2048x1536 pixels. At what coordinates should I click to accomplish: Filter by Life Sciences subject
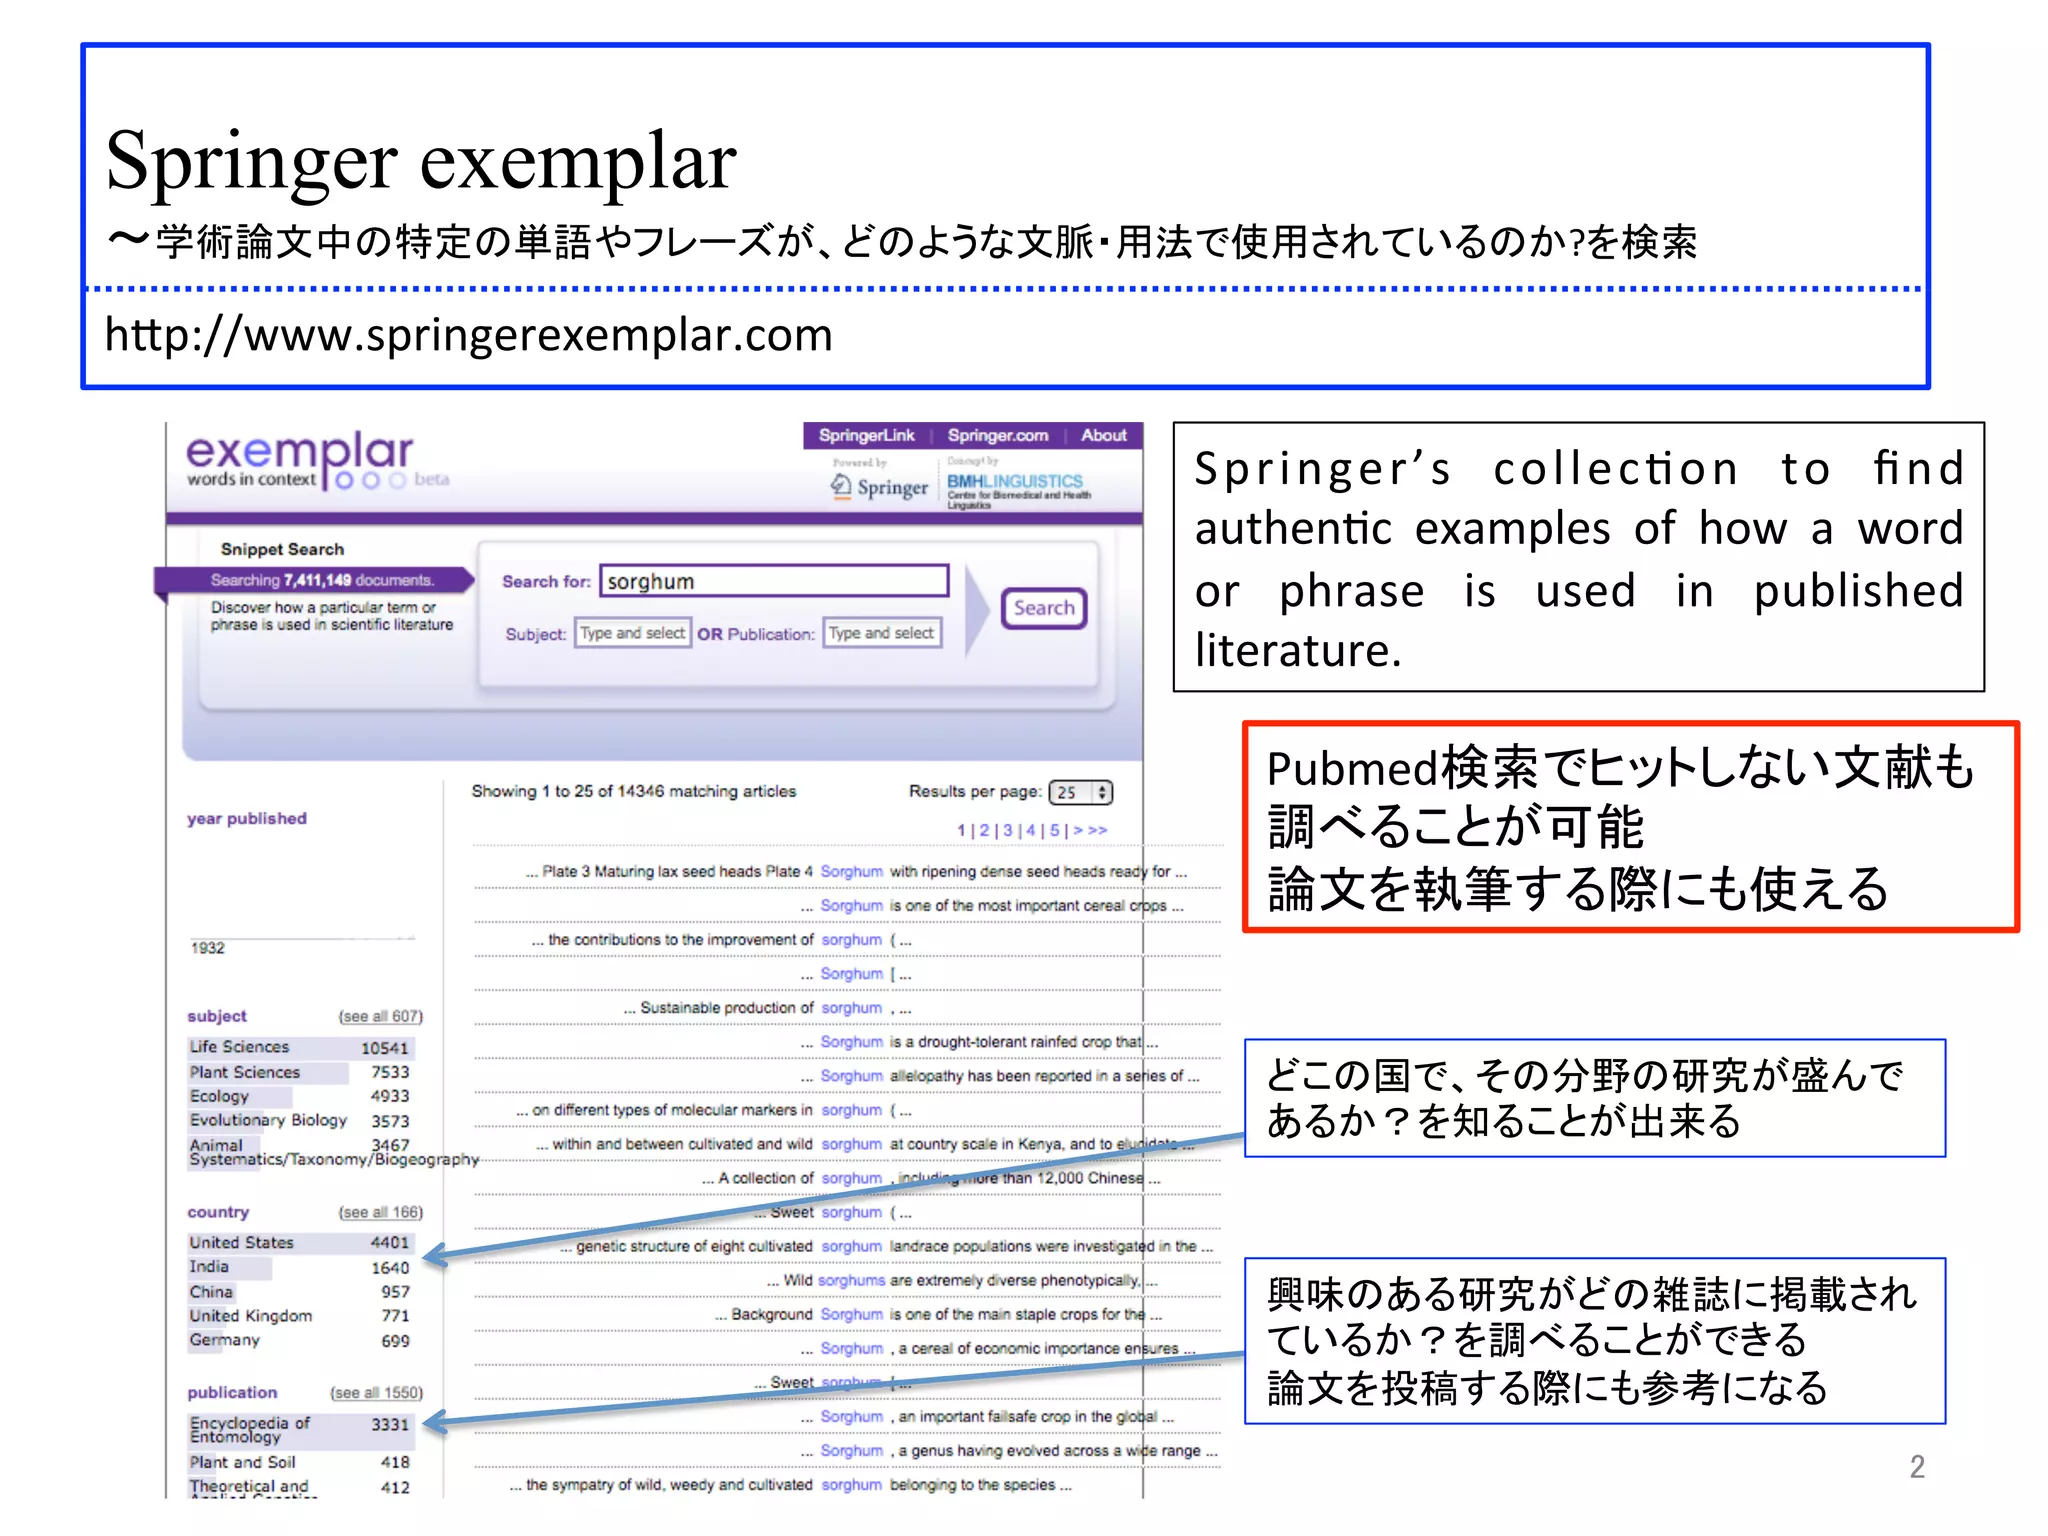pyautogui.click(x=240, y=1047)
